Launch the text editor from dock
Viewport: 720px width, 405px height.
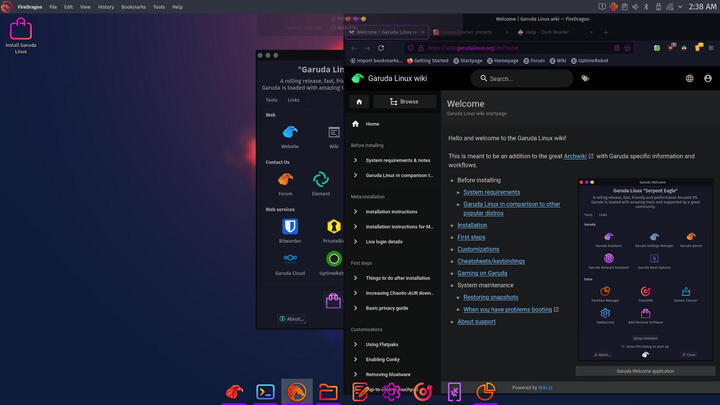360,392
